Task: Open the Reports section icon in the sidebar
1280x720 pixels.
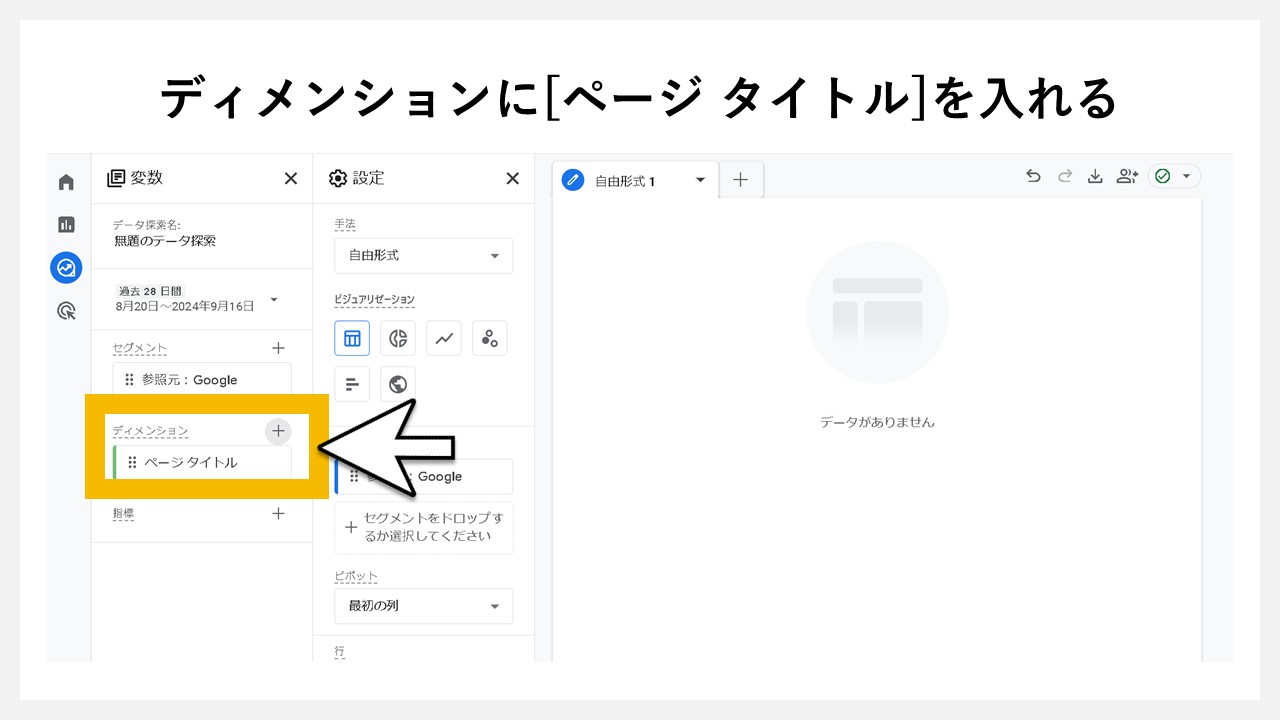Action: click(x=65, y=224)
